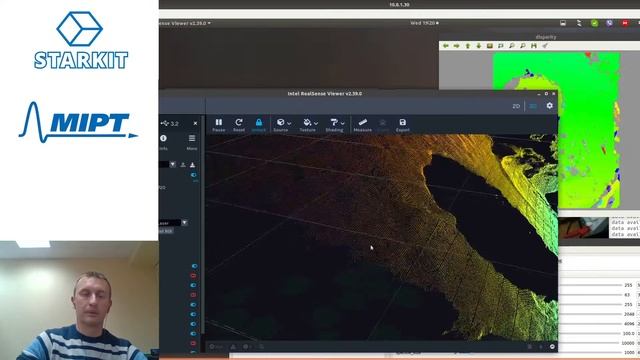Toggle the top stream on switch
640x360 pixels.
click(193, 175)
